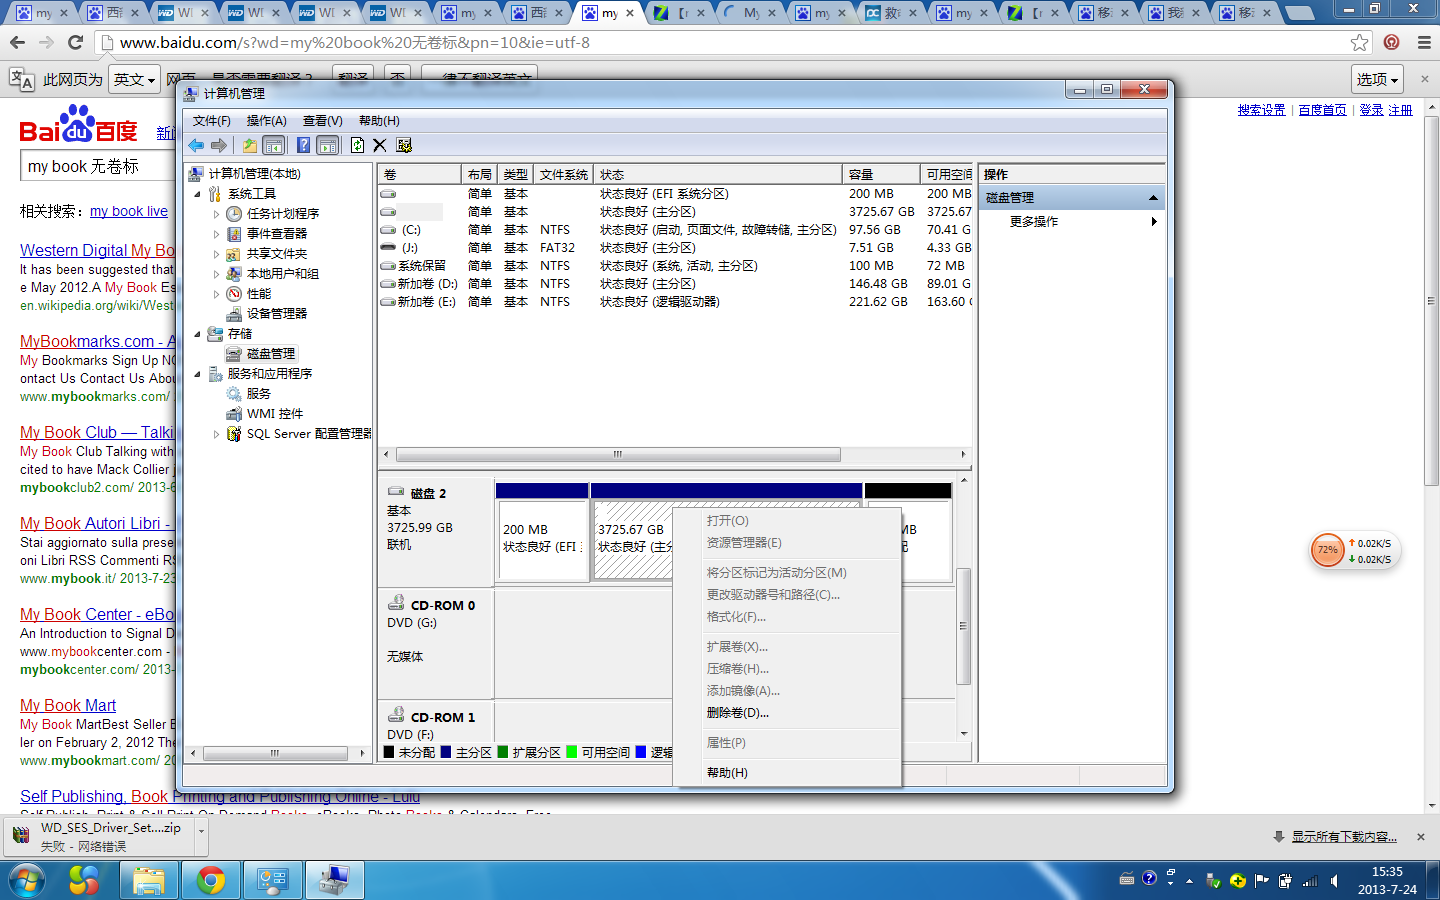Click the black X delete icon in the toolbar
The height and width of the screenshot is (900, 1440).
pos(380,145)
